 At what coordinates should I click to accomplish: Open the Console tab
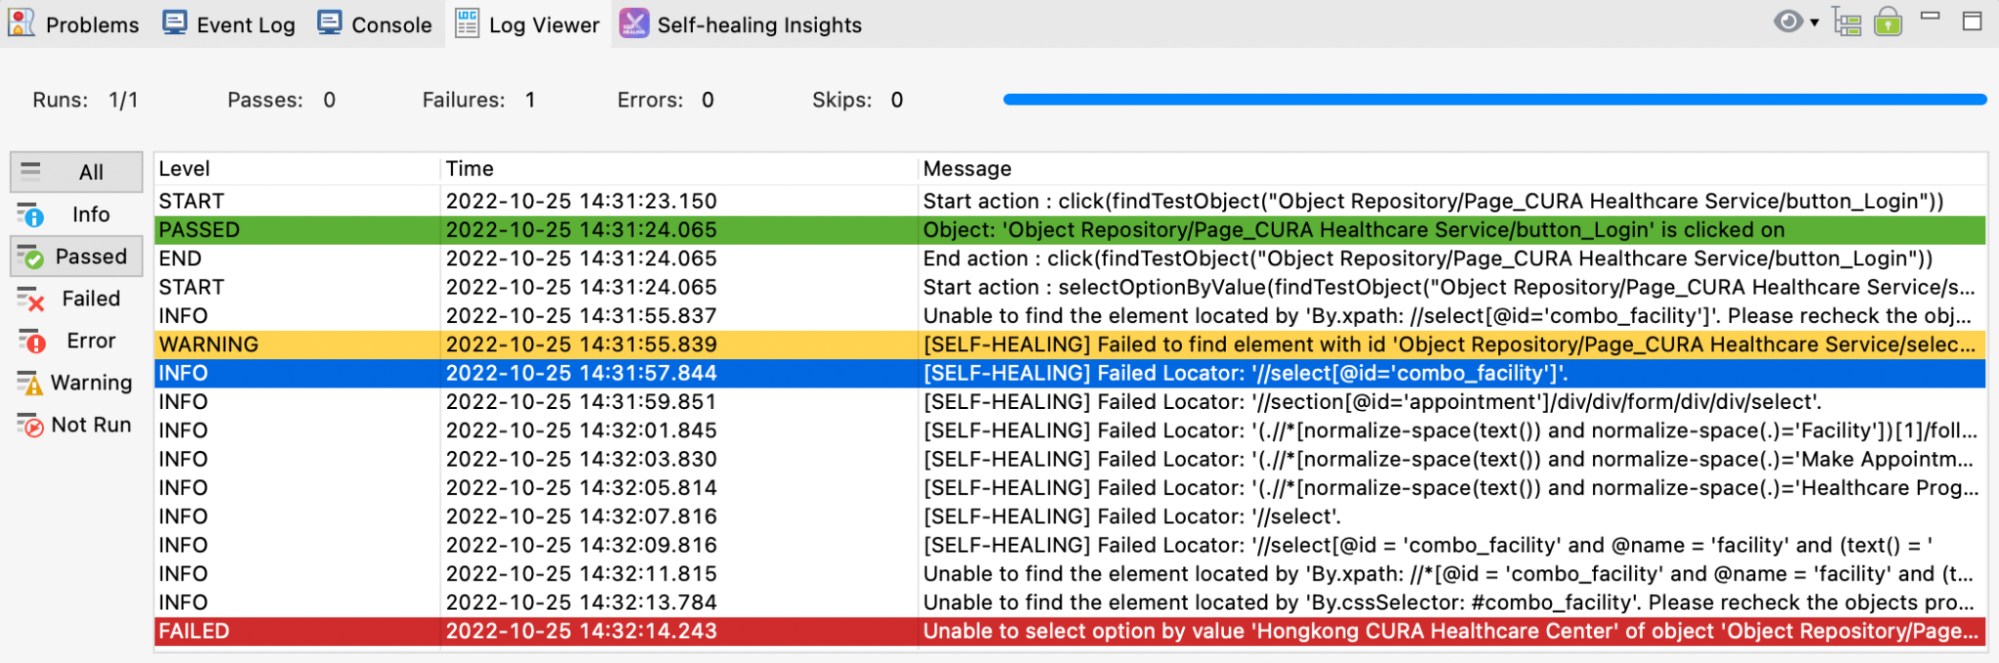tap(375, 24)
